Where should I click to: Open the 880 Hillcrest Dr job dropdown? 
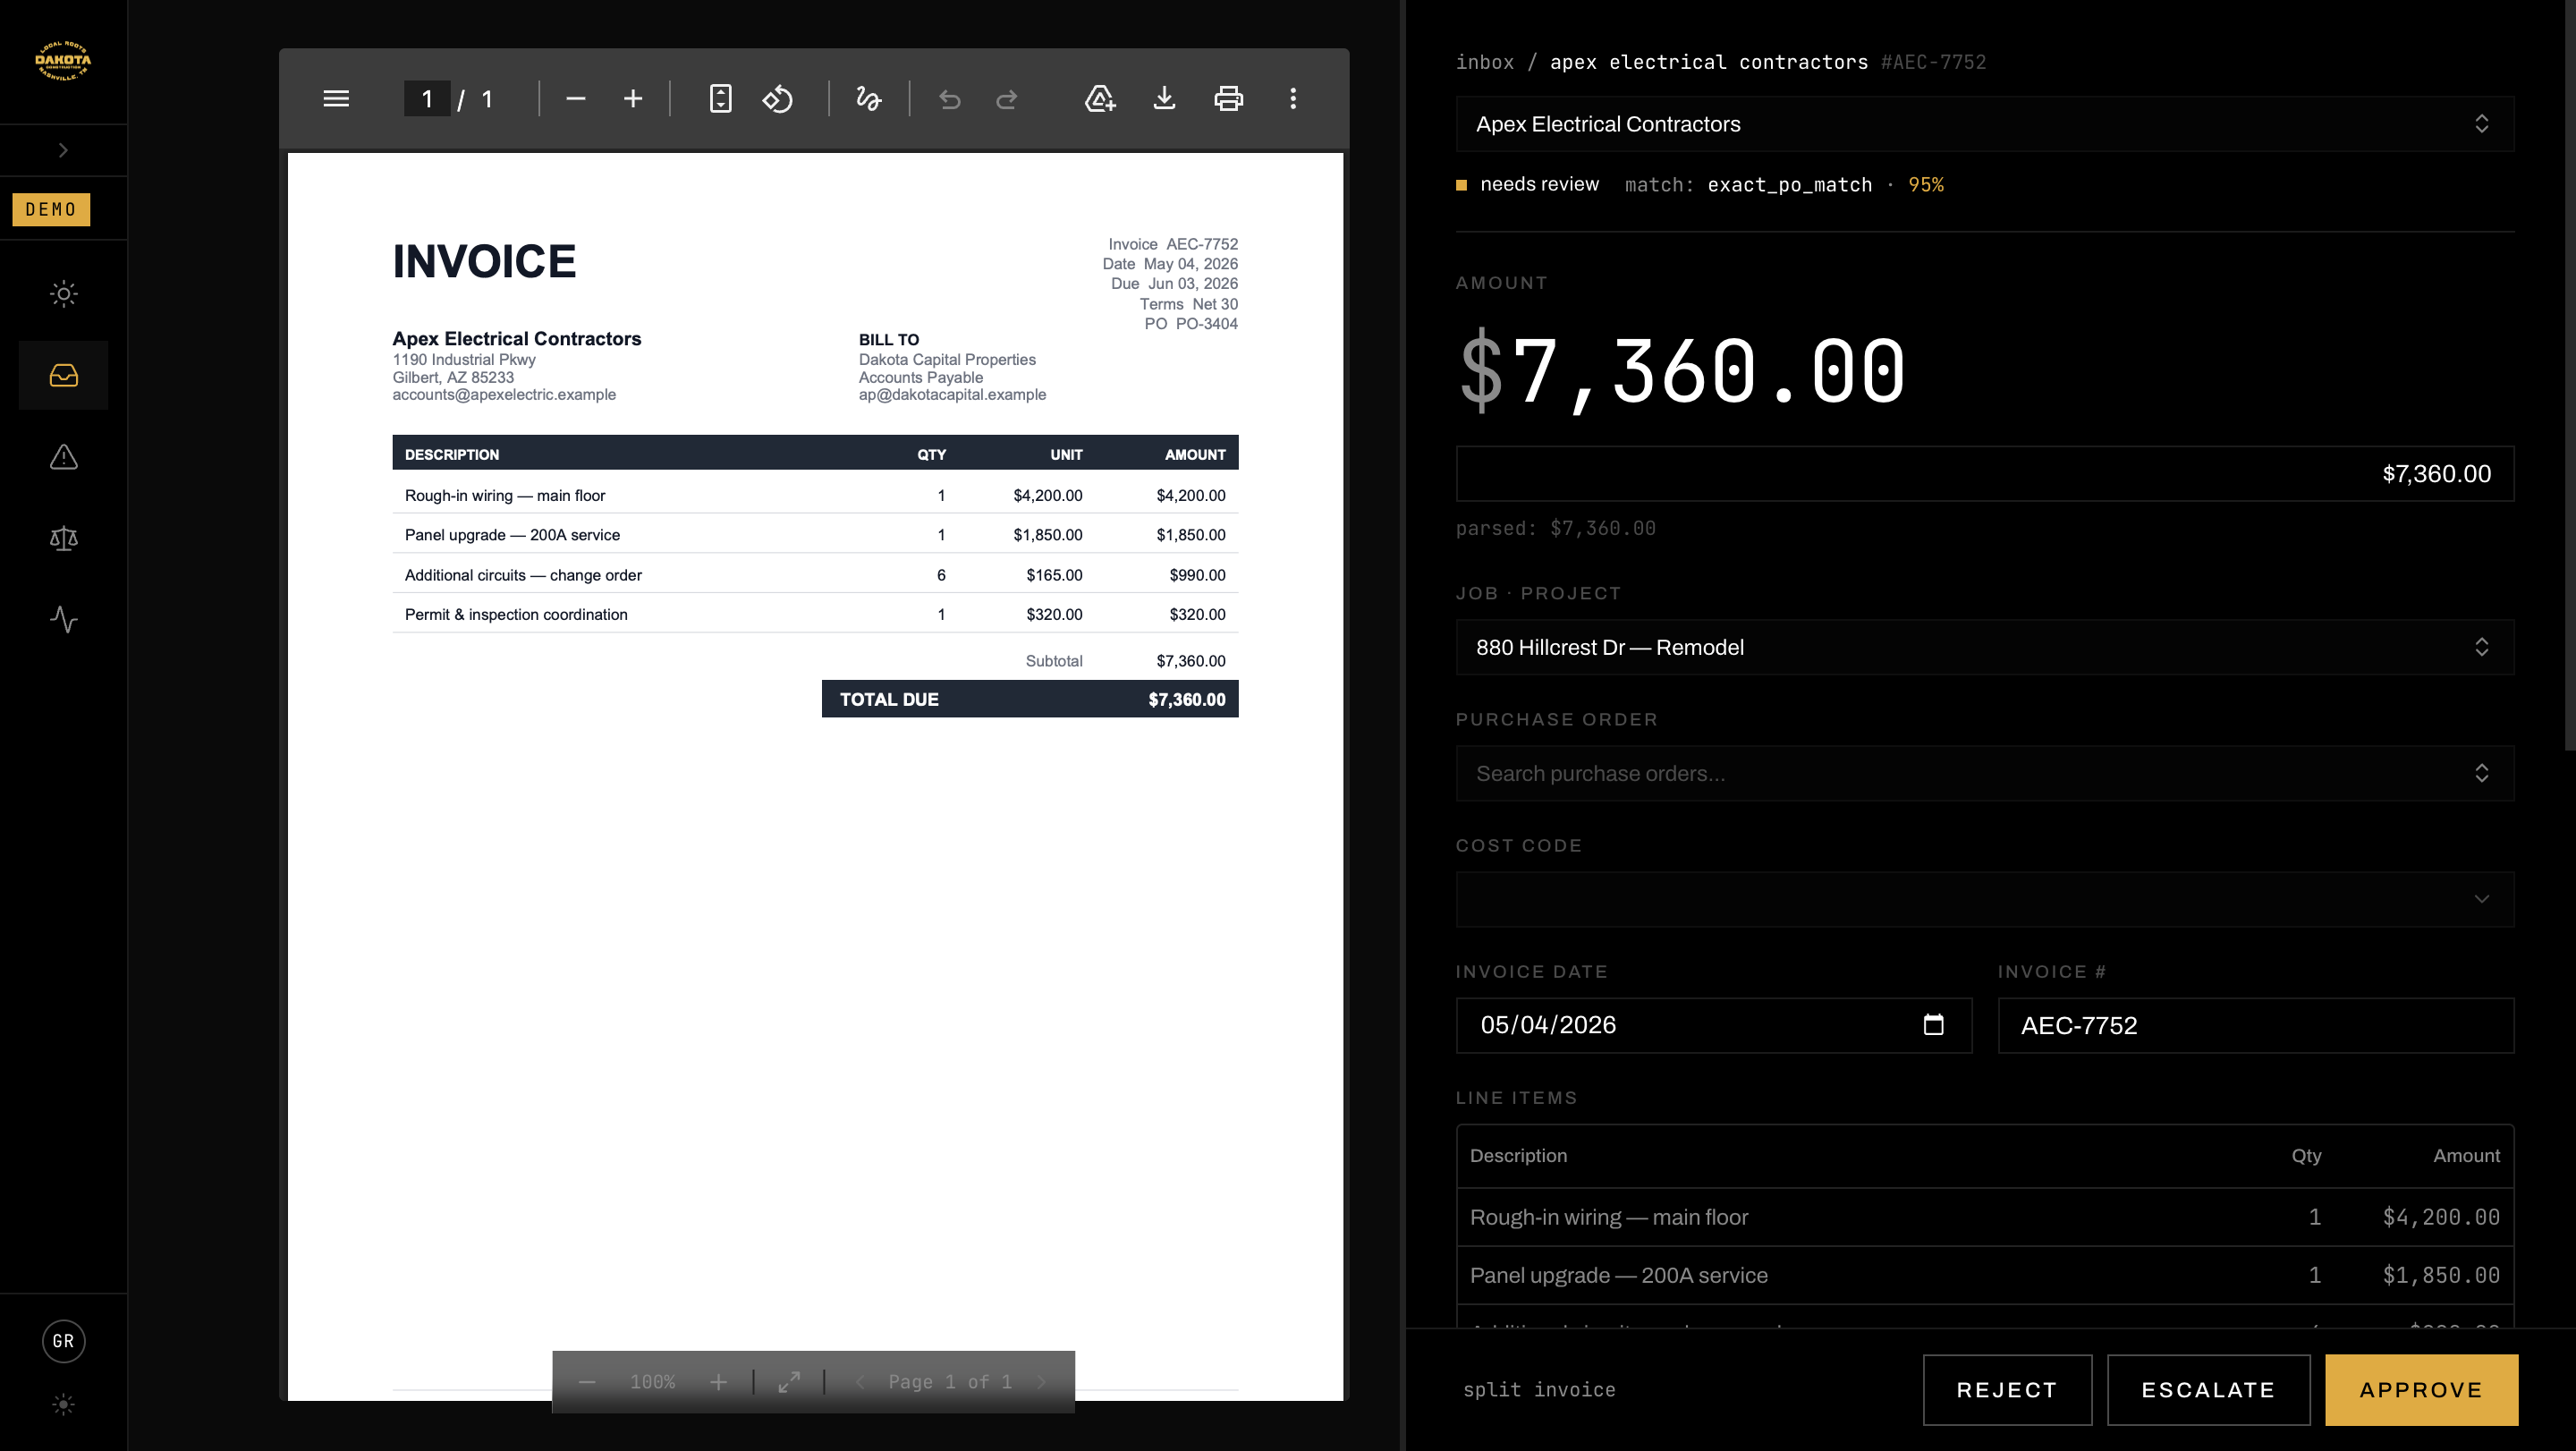point(1984,647)
